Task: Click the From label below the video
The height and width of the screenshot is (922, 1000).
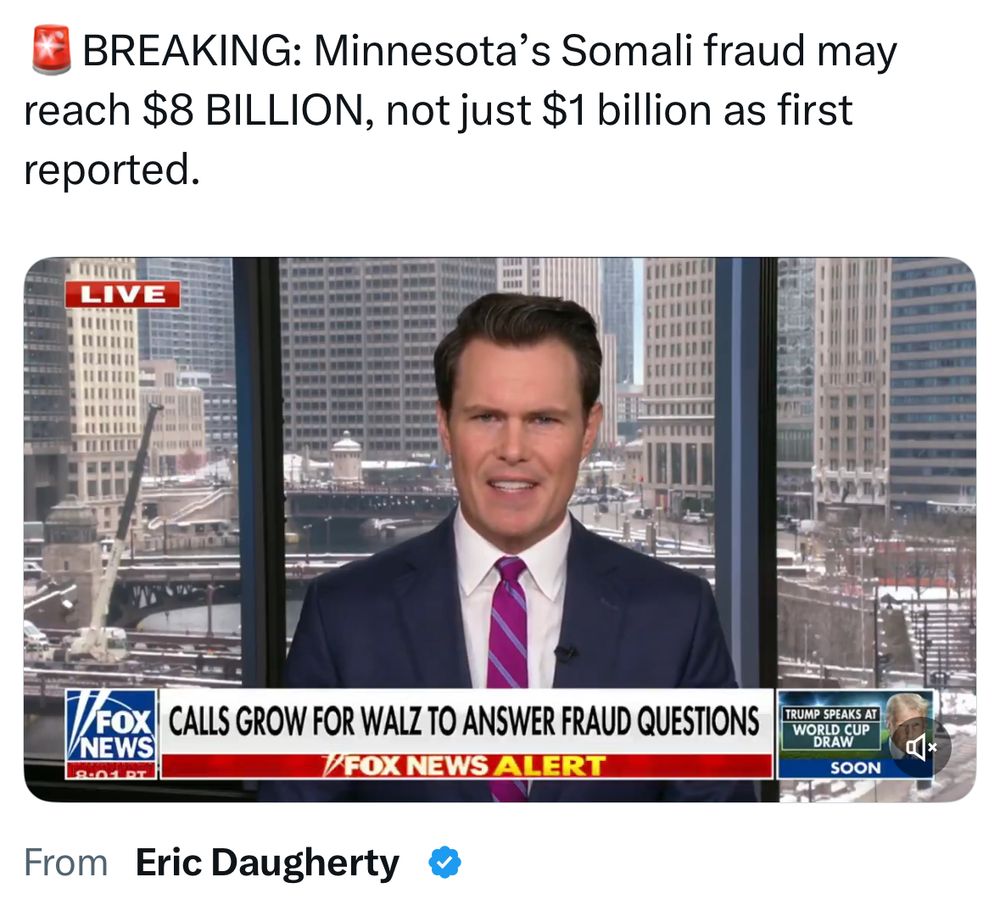Action: (x=66, y=863)
